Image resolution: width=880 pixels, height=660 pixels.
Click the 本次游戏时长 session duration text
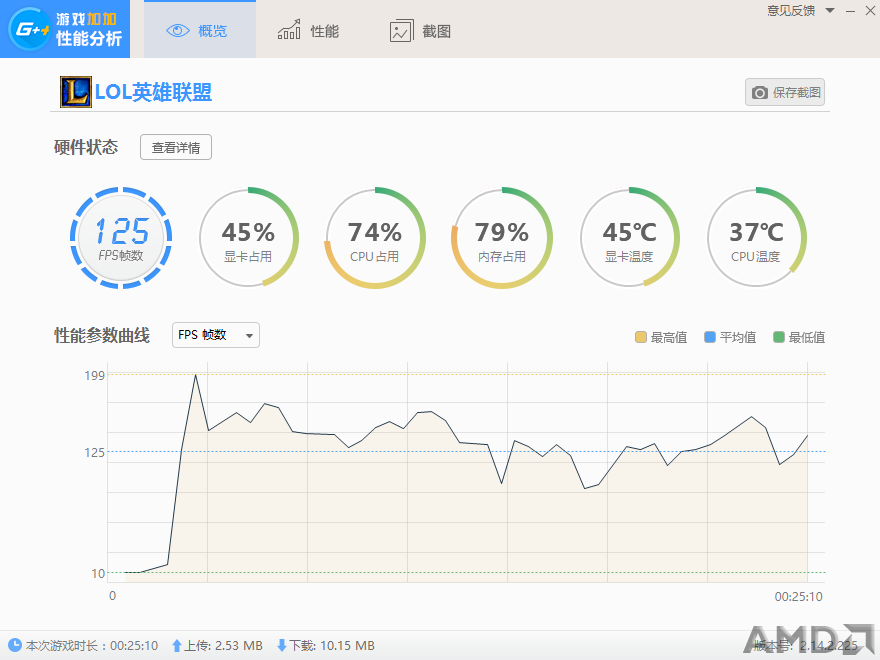pos(92,646)
